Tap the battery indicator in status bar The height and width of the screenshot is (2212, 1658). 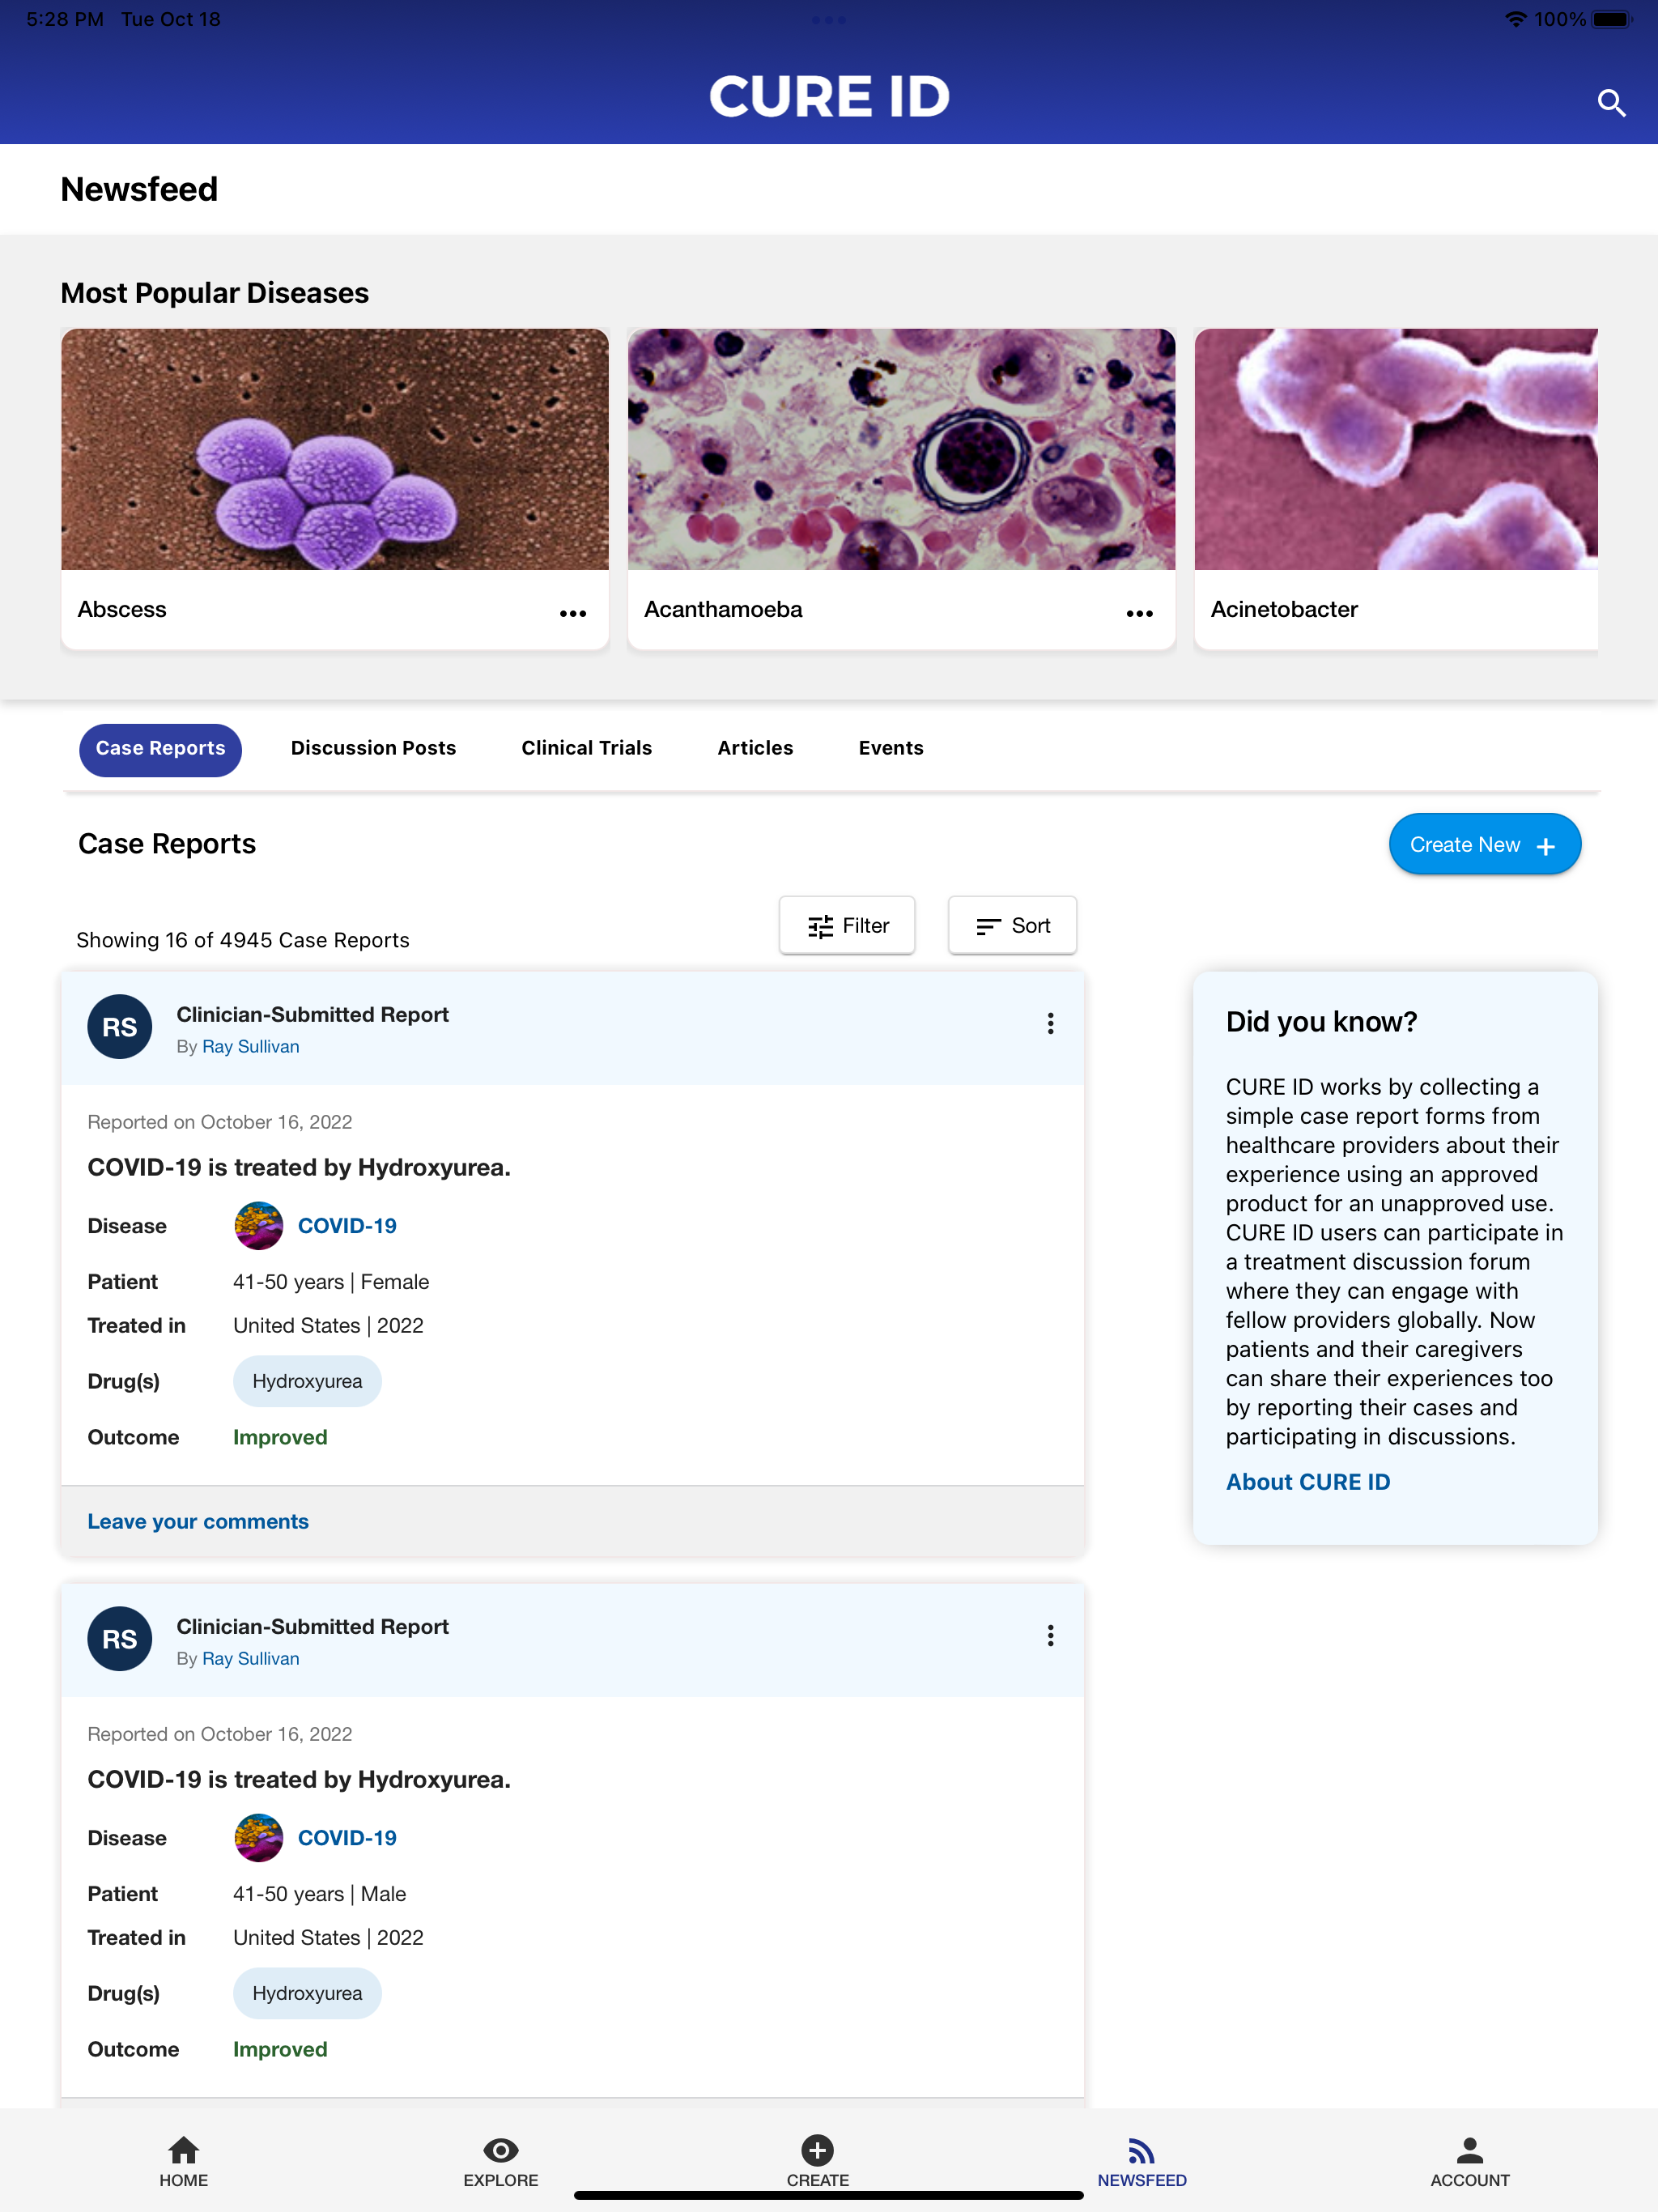coord(1612,19)
